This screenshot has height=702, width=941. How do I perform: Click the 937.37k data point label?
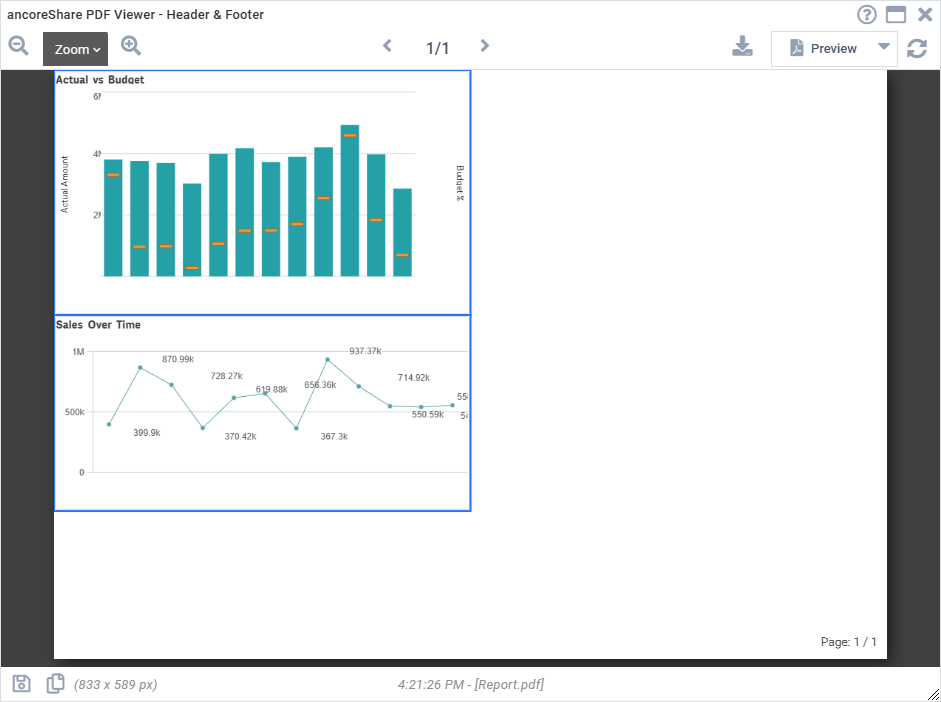pos(365,351)
